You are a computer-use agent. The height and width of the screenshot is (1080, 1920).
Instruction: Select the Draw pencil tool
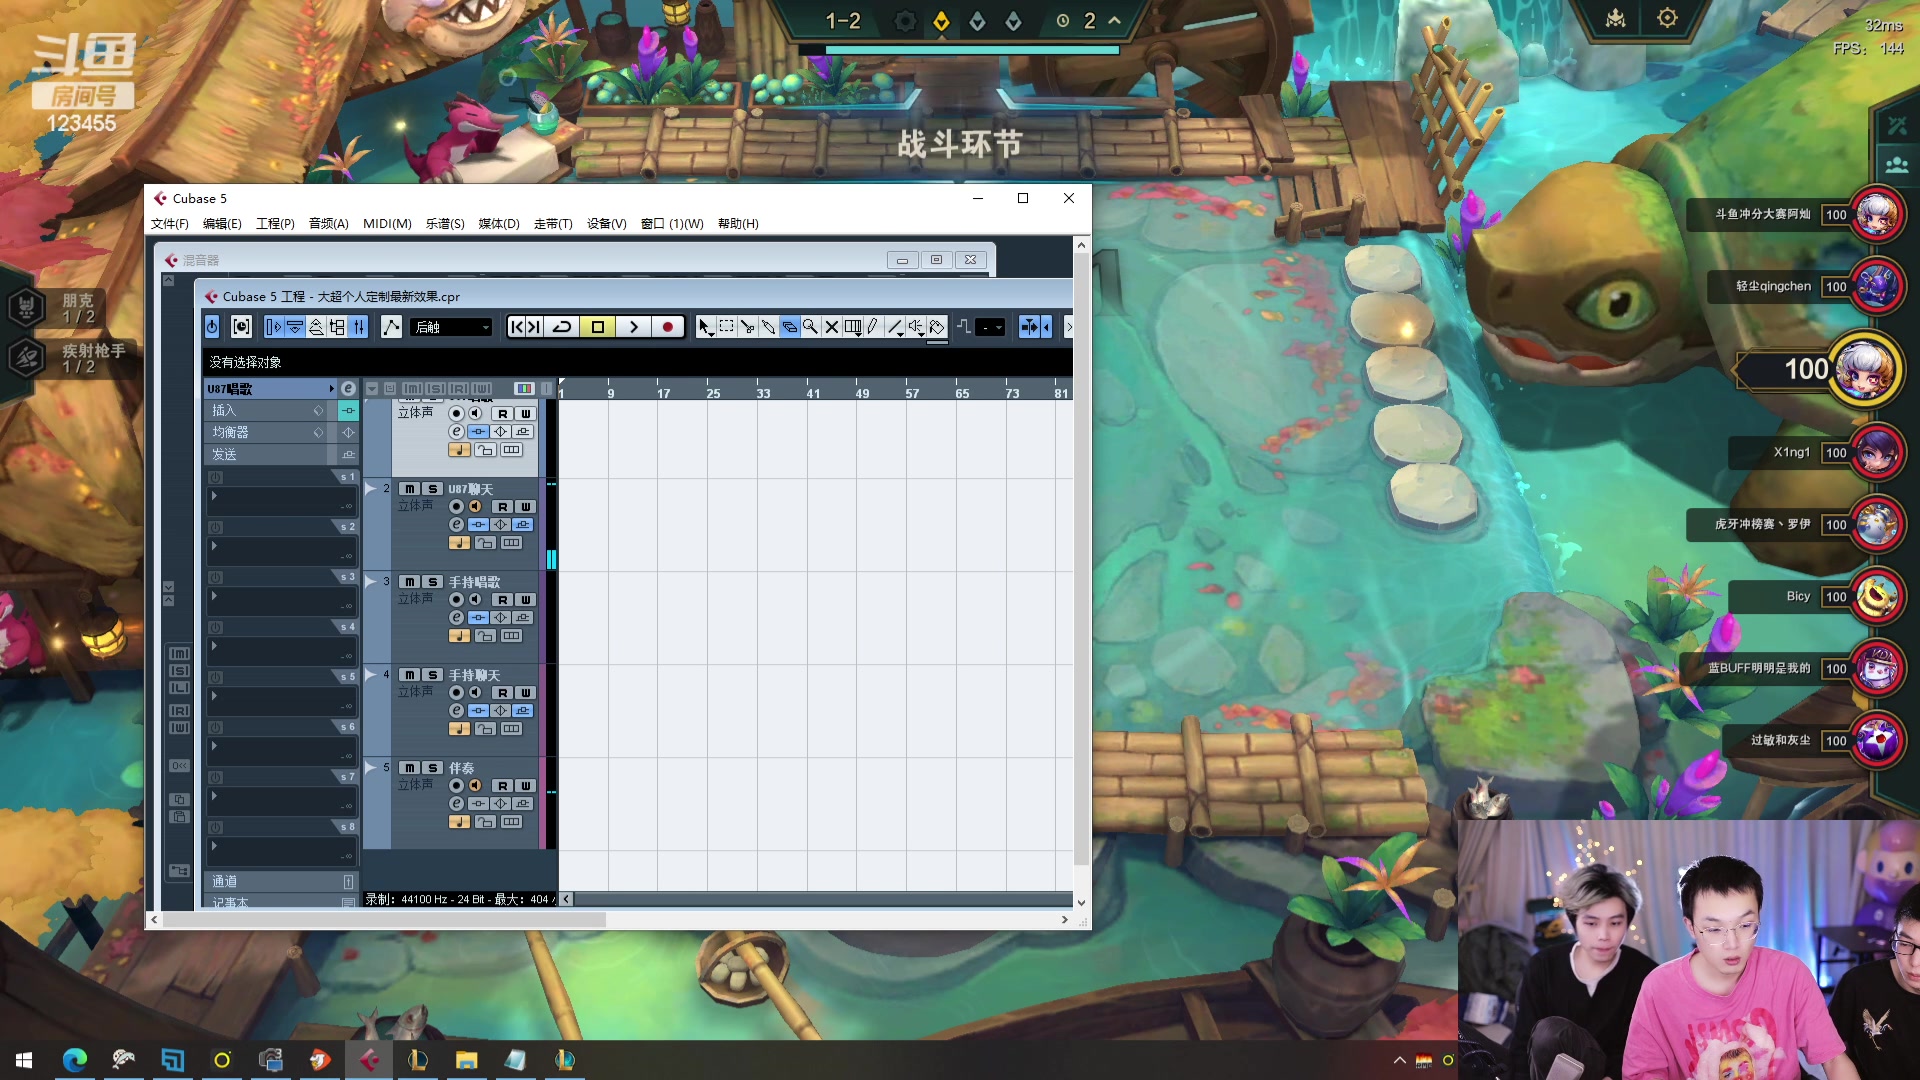[874, 327]
